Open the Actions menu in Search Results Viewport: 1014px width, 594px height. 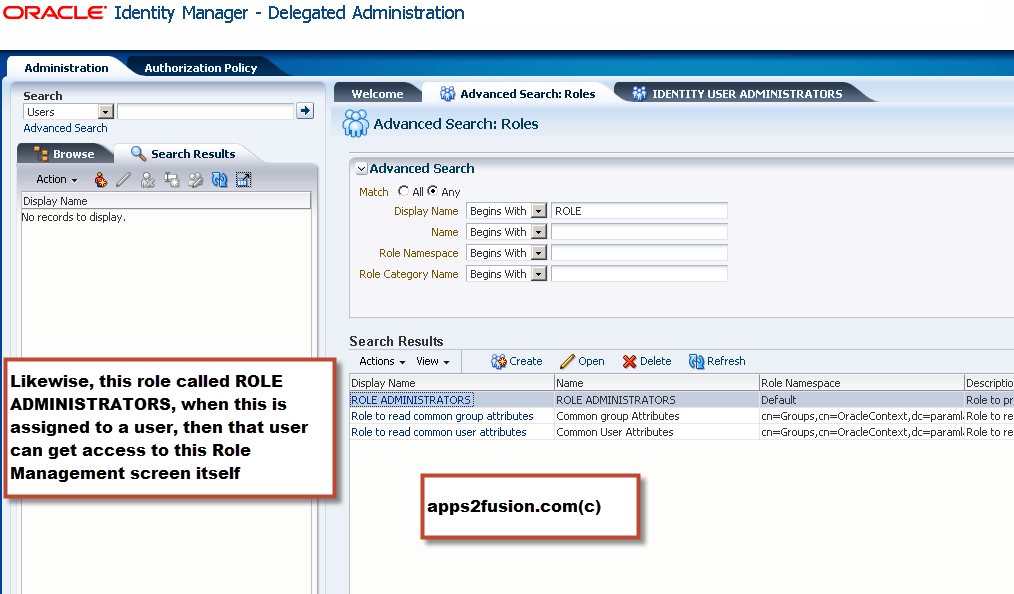[382, 361]
